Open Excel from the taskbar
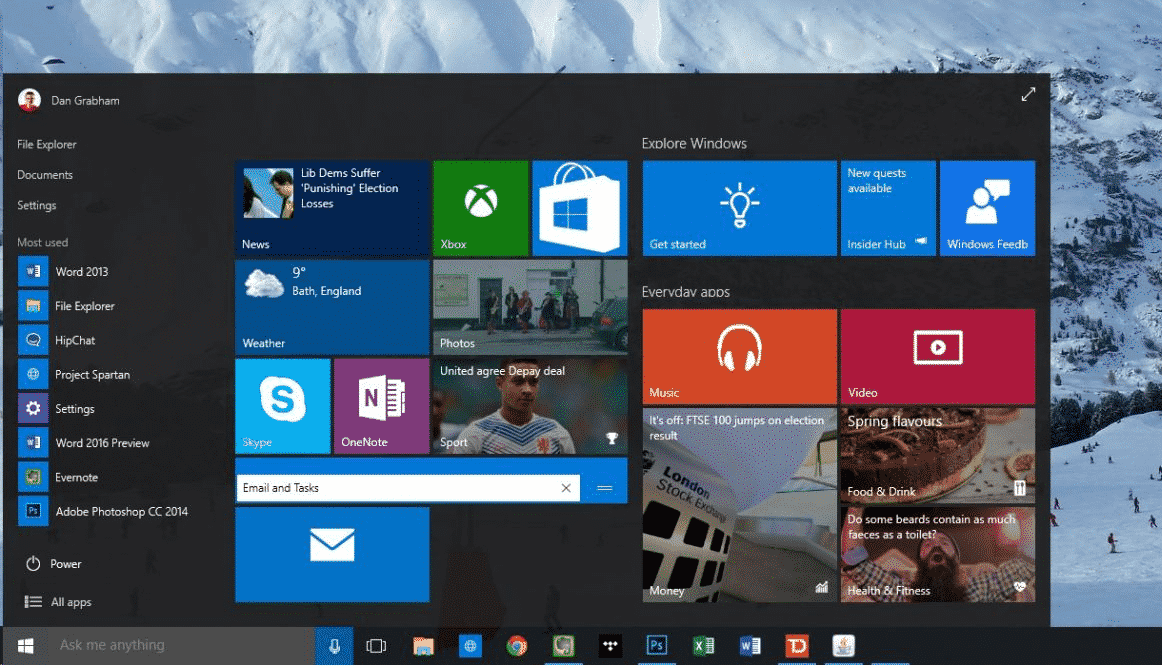 [x=703, y=646]
